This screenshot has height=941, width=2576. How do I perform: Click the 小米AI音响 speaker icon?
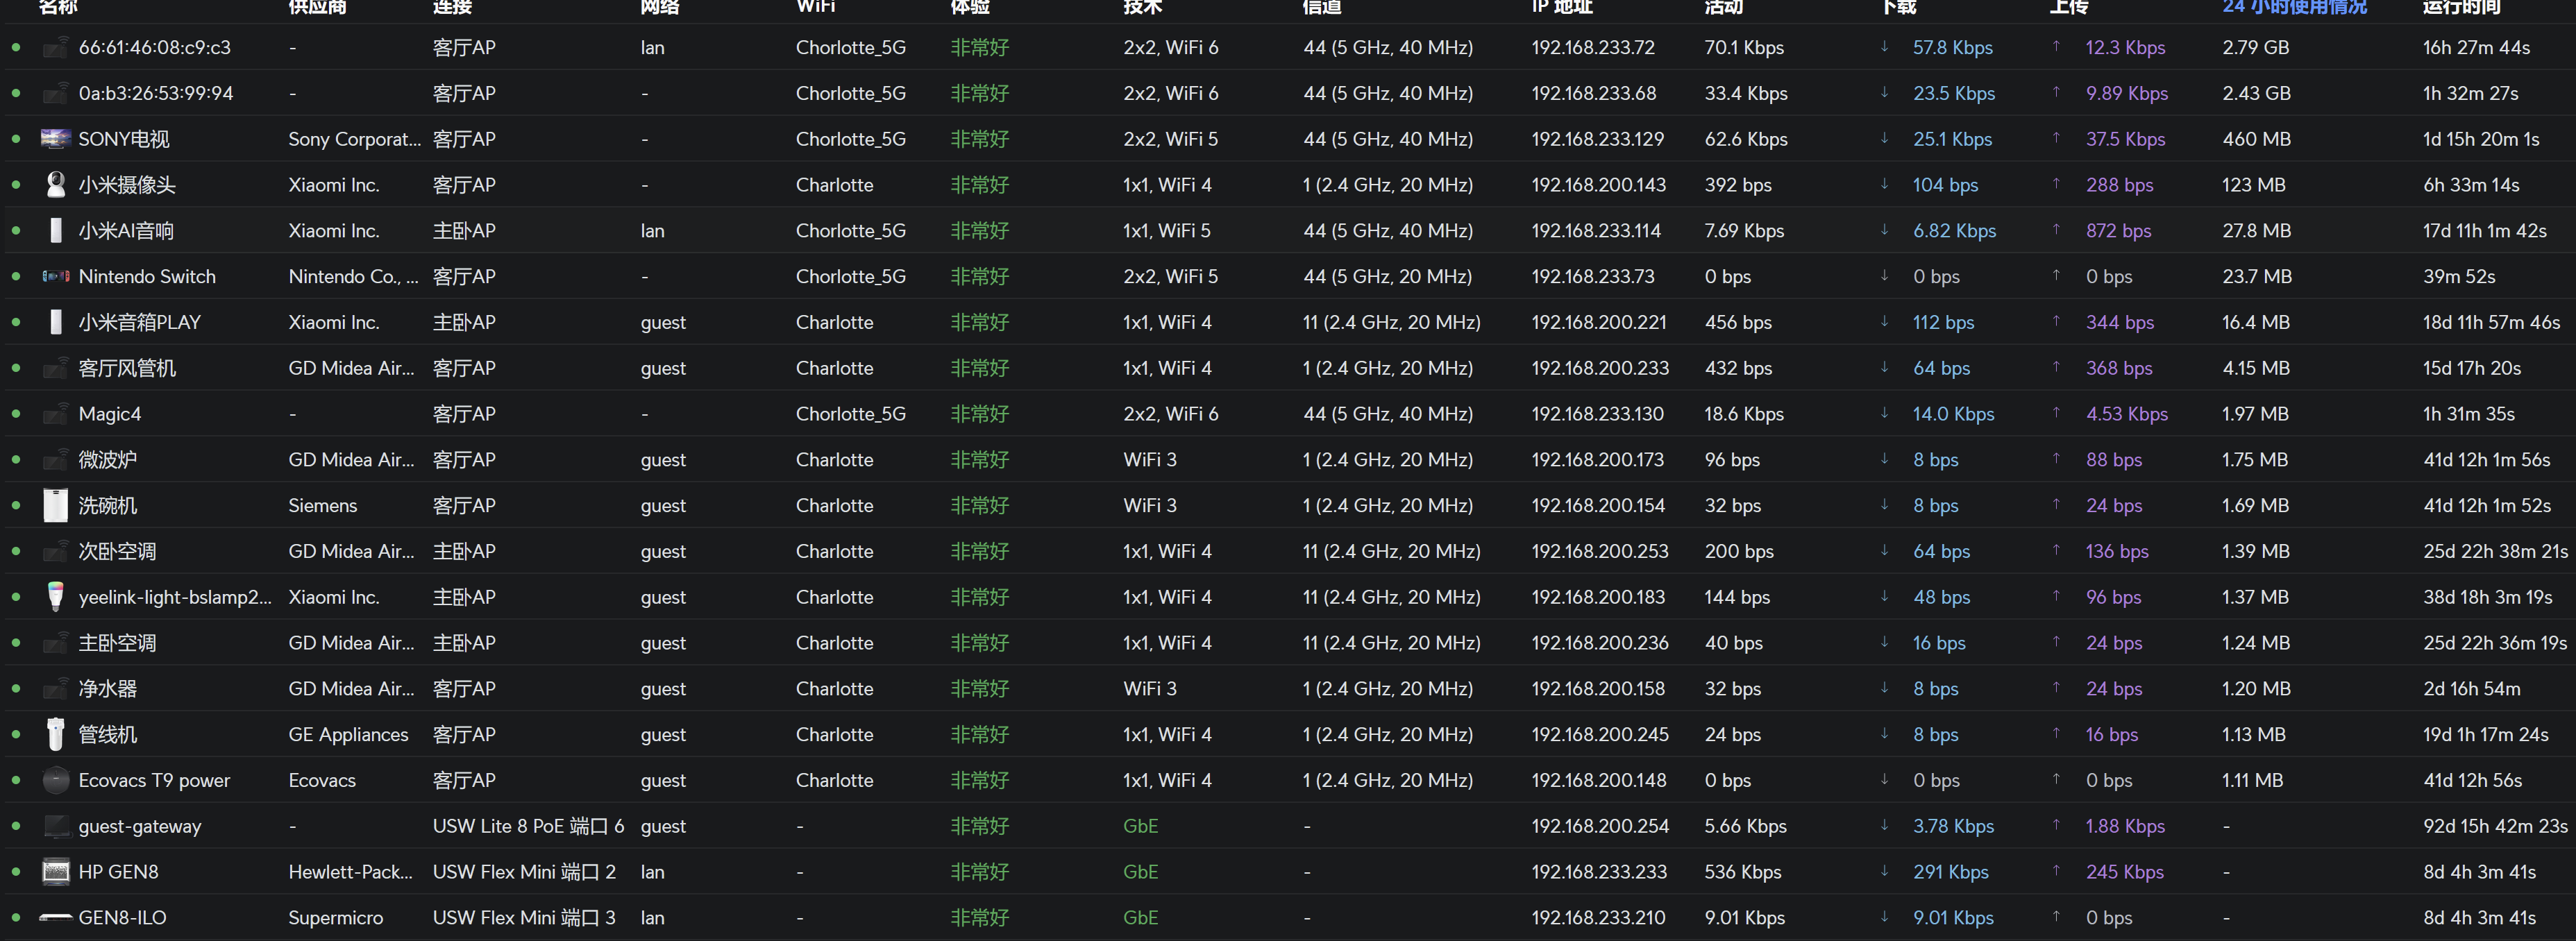[x=55, y=230]
